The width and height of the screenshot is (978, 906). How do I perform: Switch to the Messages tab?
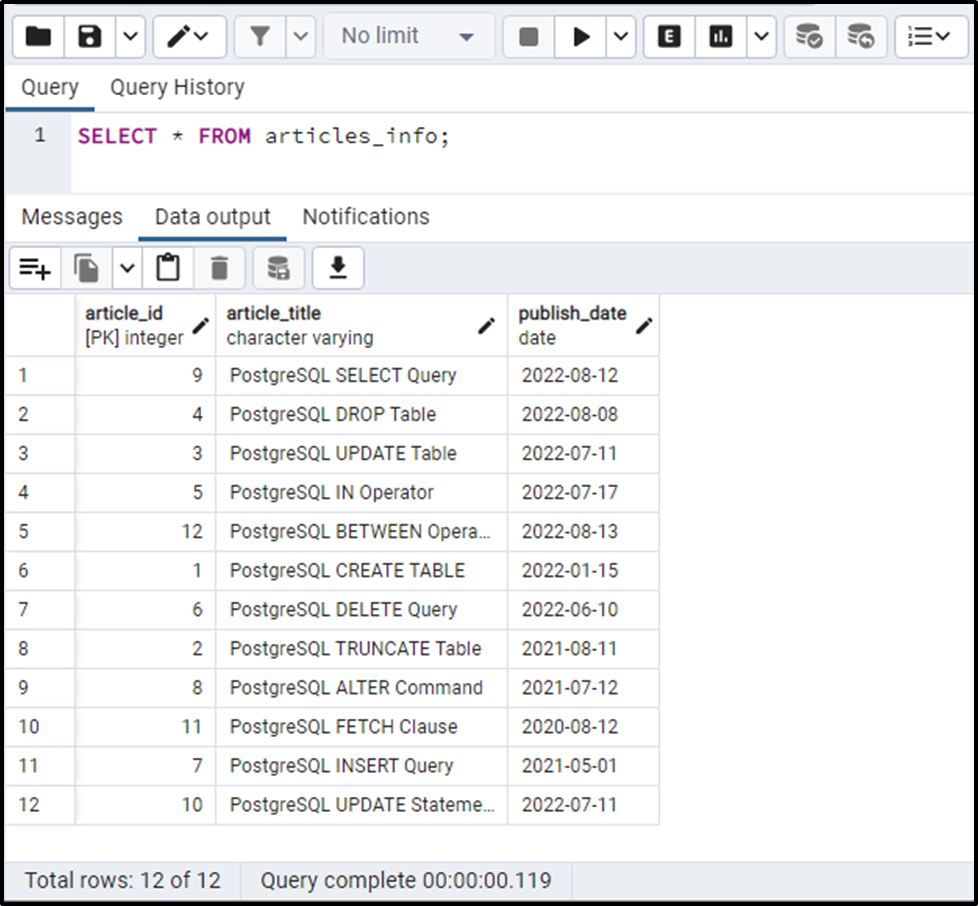coord(70,217)
